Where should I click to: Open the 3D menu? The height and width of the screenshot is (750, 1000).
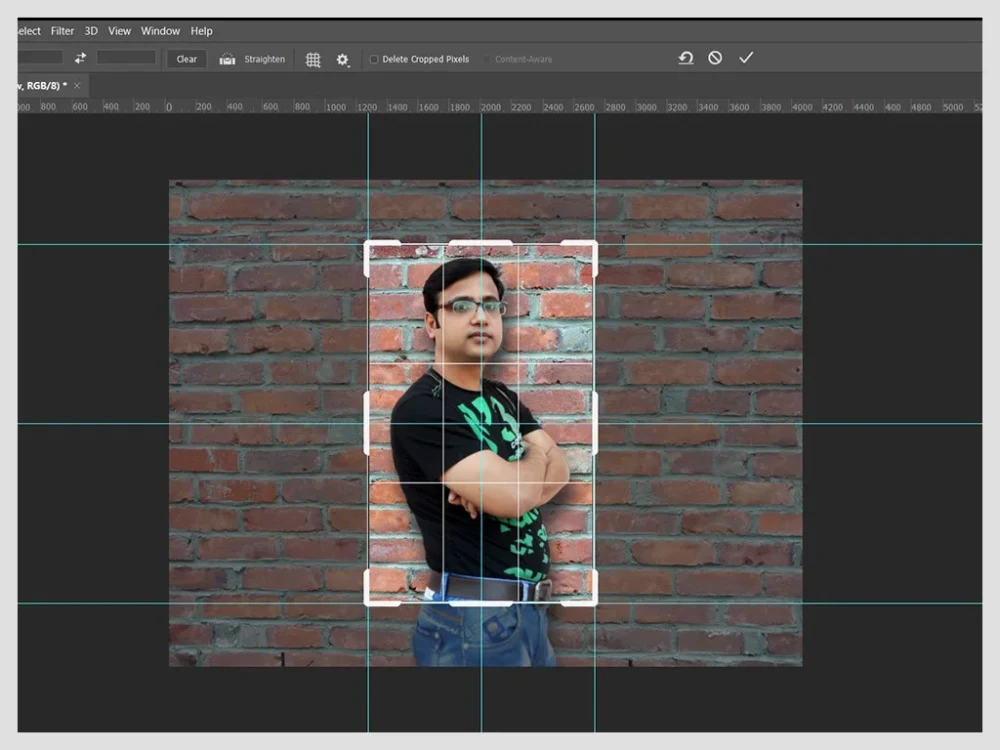pos(91,31)
